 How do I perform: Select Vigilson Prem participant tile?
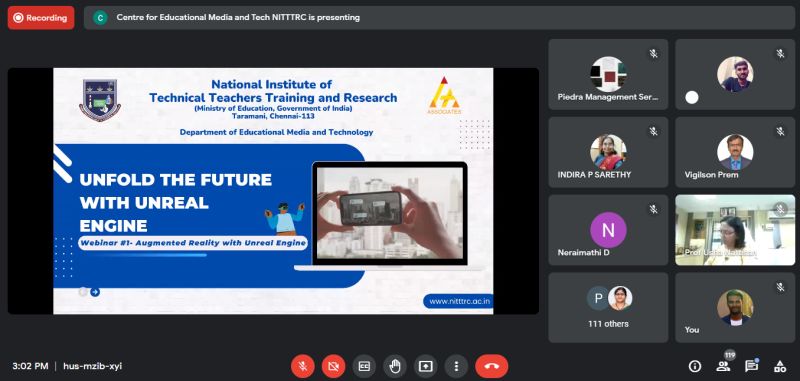(x=735, y=152)
